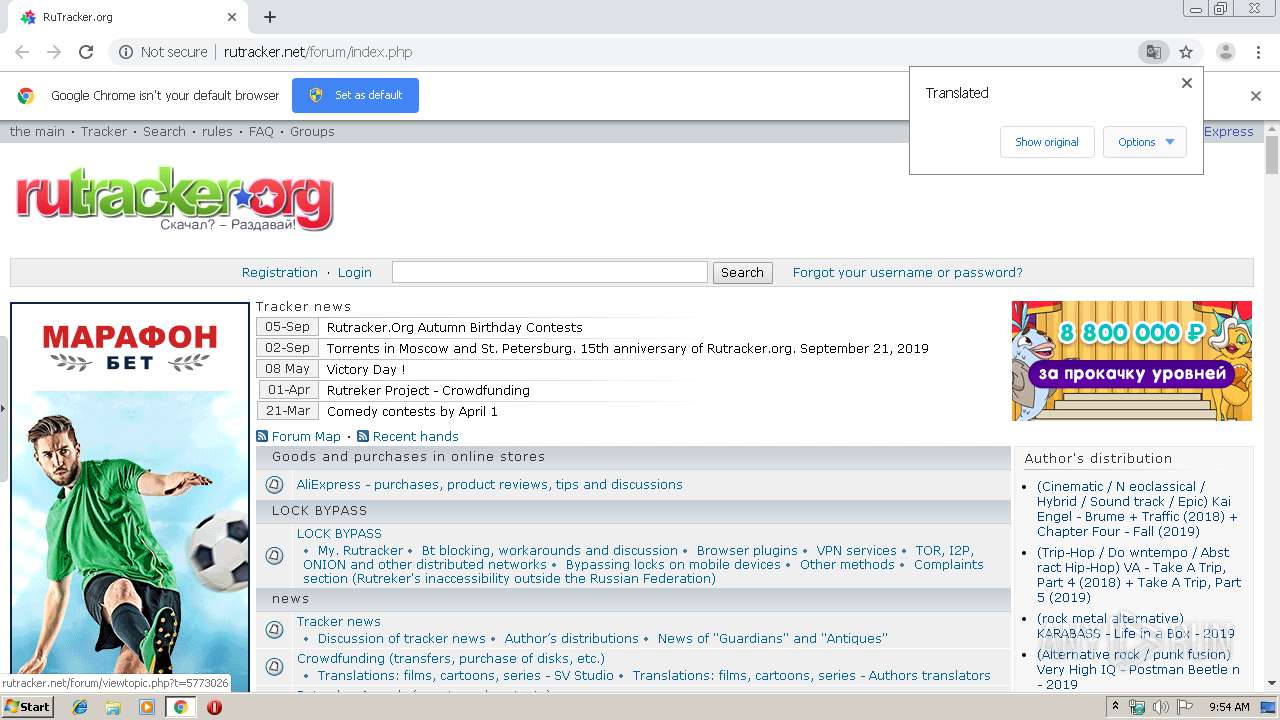Click the Login link
Image resolution: width=1280 pixels, height=720 pixels.
[355, 272]
